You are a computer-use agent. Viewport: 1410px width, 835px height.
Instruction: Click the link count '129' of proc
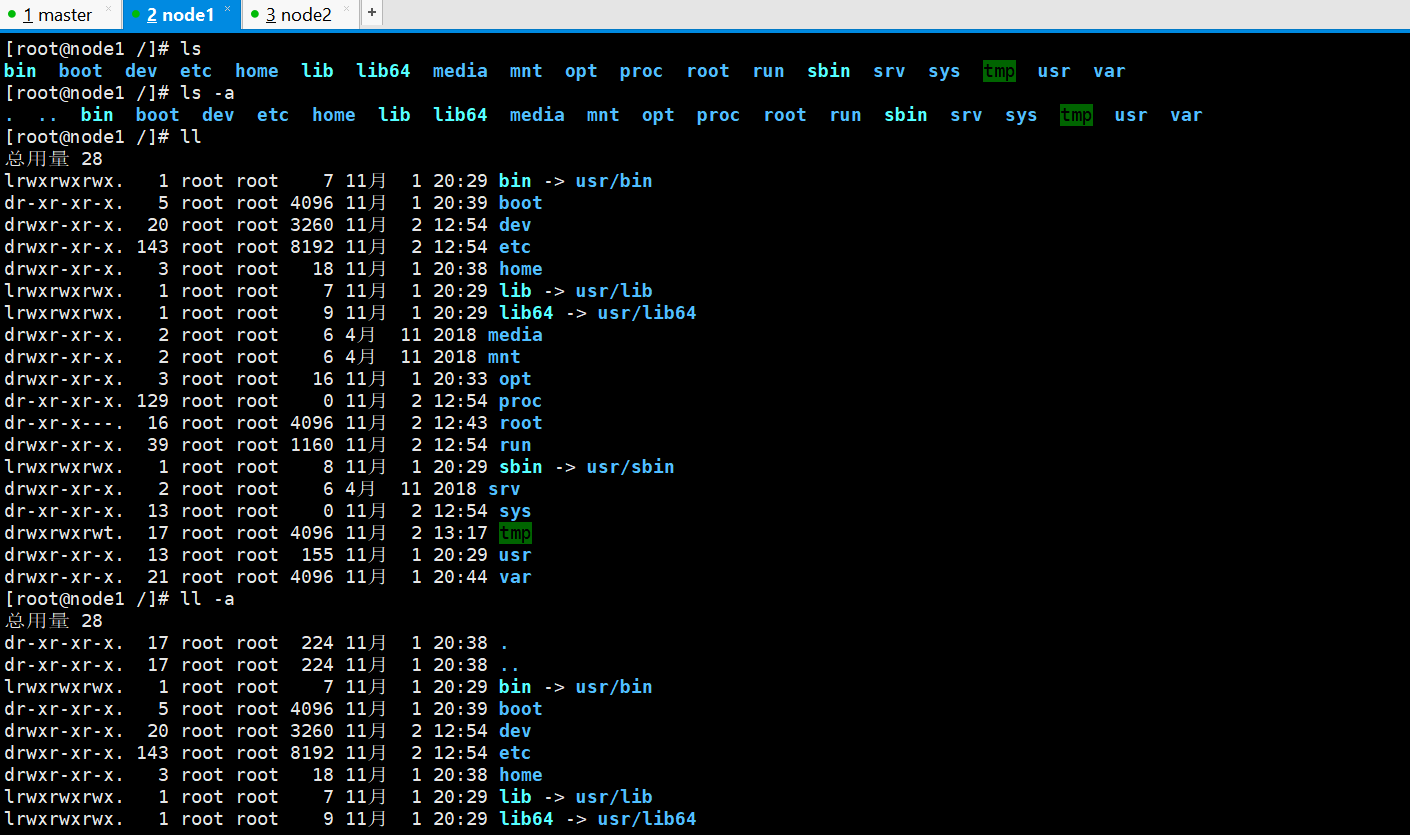click(153, 401)
